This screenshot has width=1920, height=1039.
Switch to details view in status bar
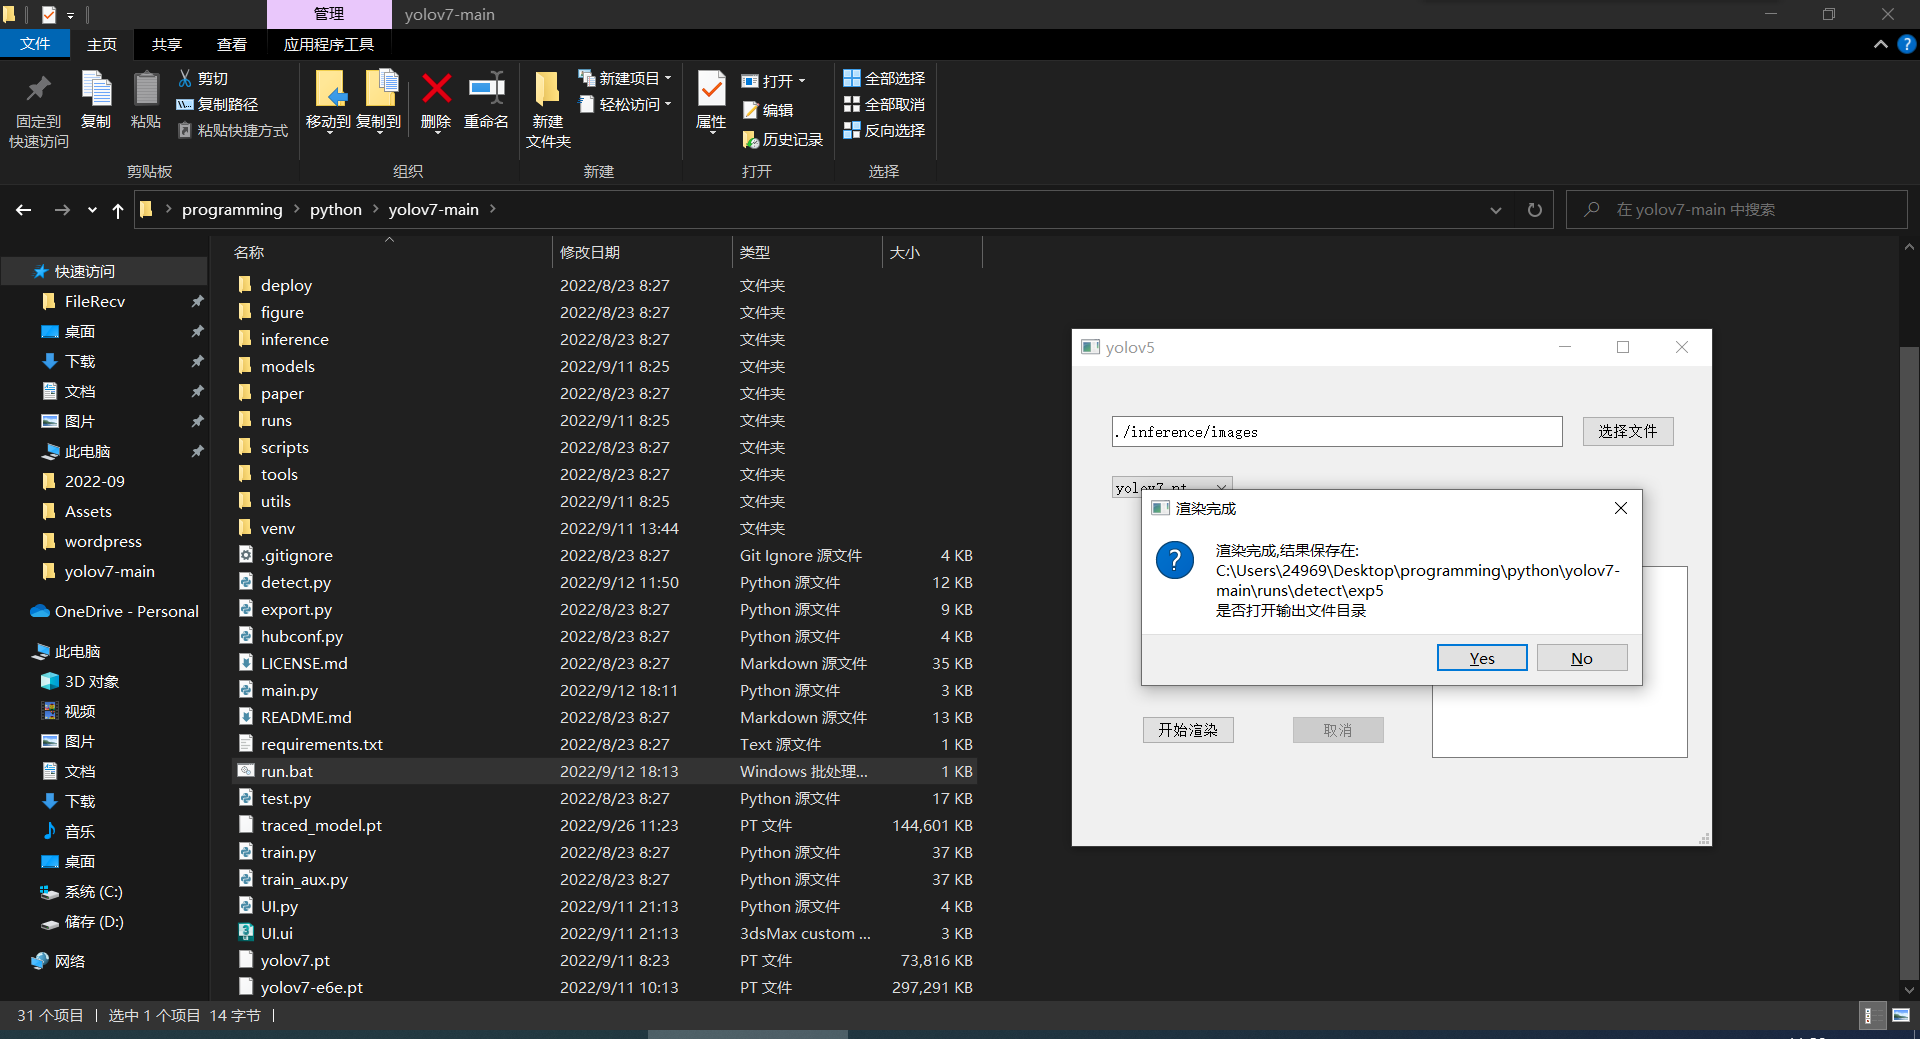click(x=1868, y=1015)
